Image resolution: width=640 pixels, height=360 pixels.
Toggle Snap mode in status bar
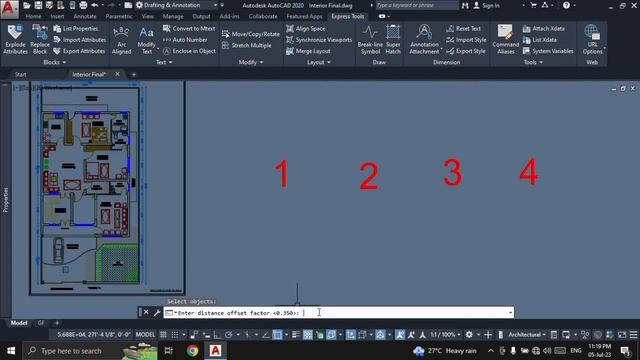174,335
